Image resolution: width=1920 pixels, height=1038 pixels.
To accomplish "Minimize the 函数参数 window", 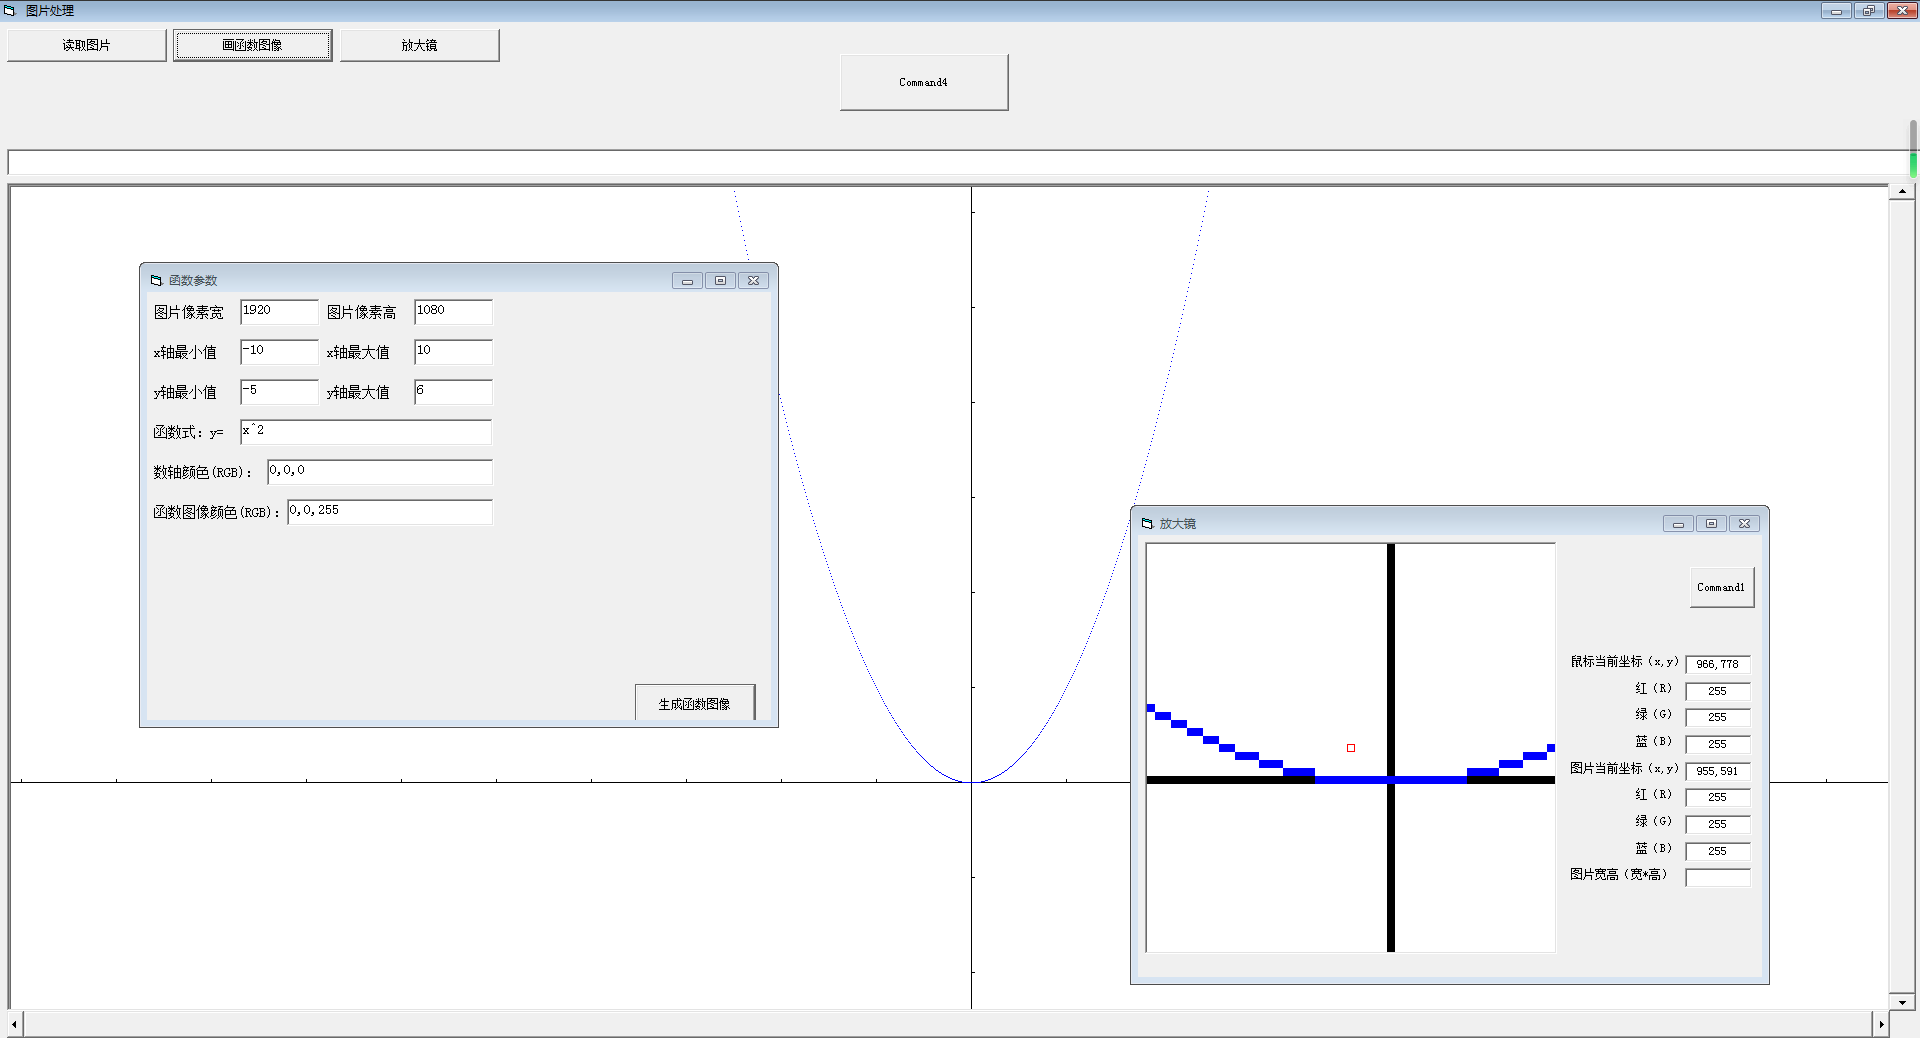I will (687, 281).
